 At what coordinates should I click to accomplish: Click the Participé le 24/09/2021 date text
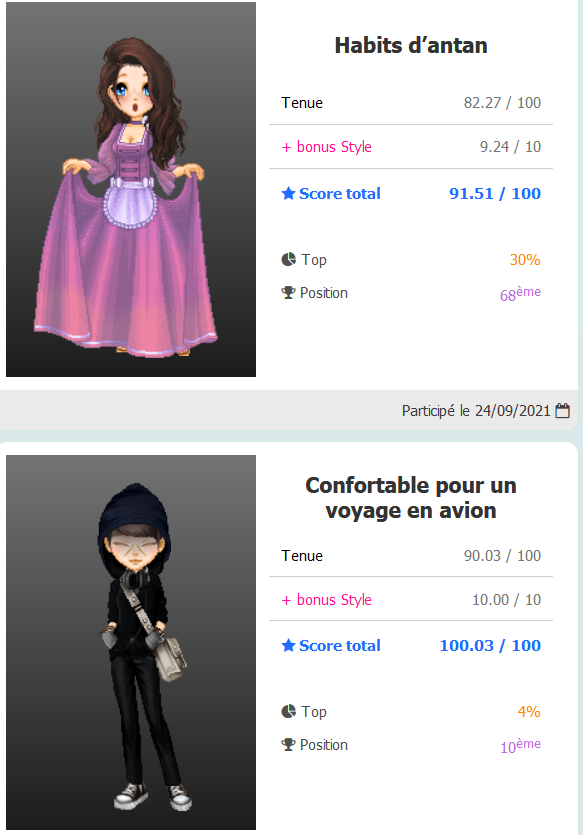tap(476, 411)
